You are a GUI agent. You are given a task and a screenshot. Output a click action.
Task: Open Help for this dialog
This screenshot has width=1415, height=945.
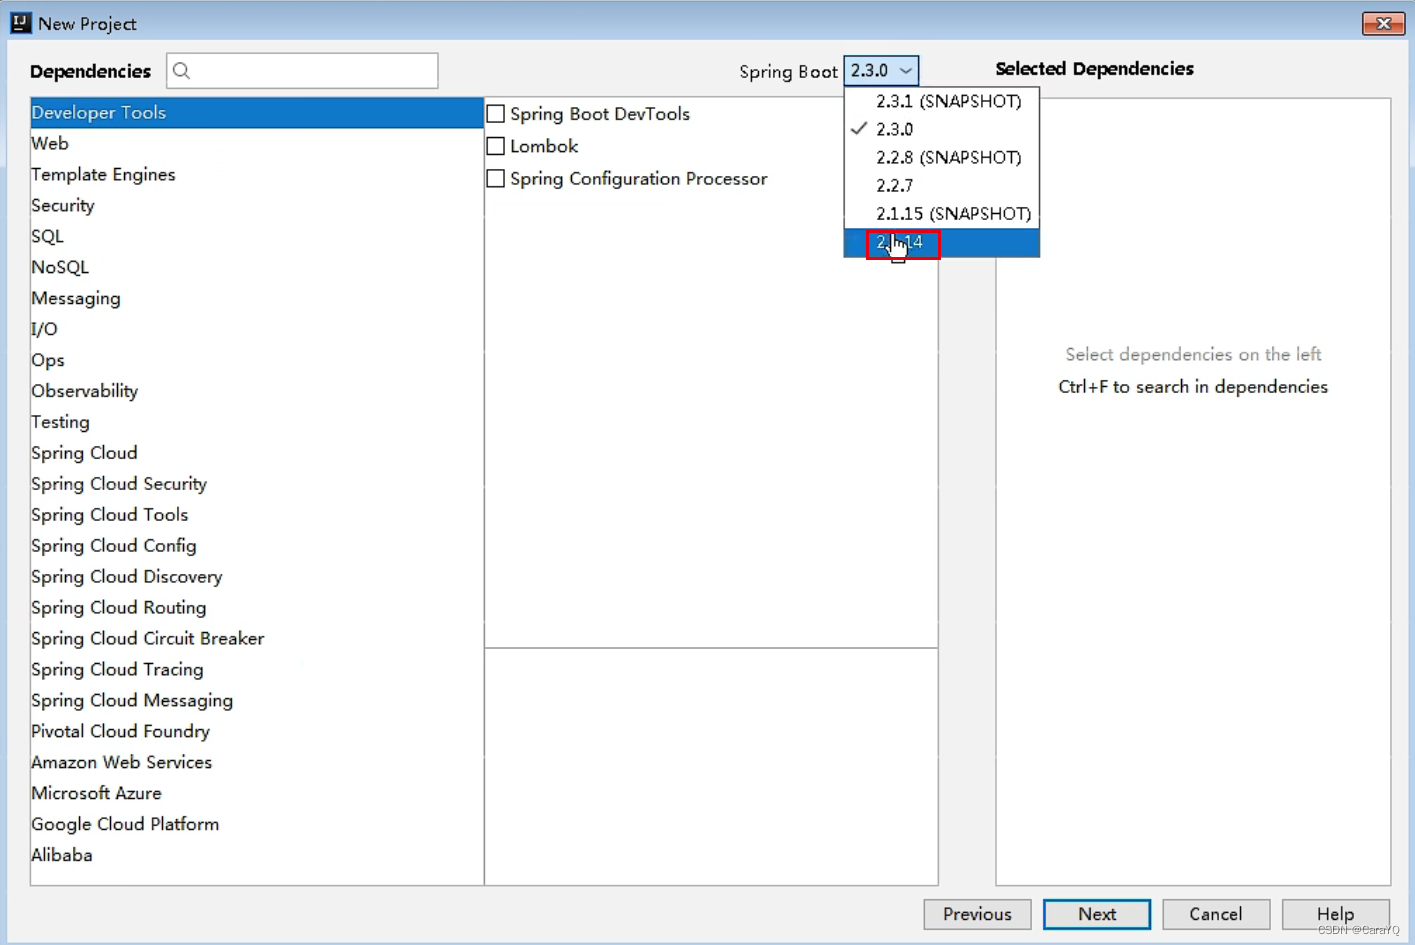(1335, 914)
